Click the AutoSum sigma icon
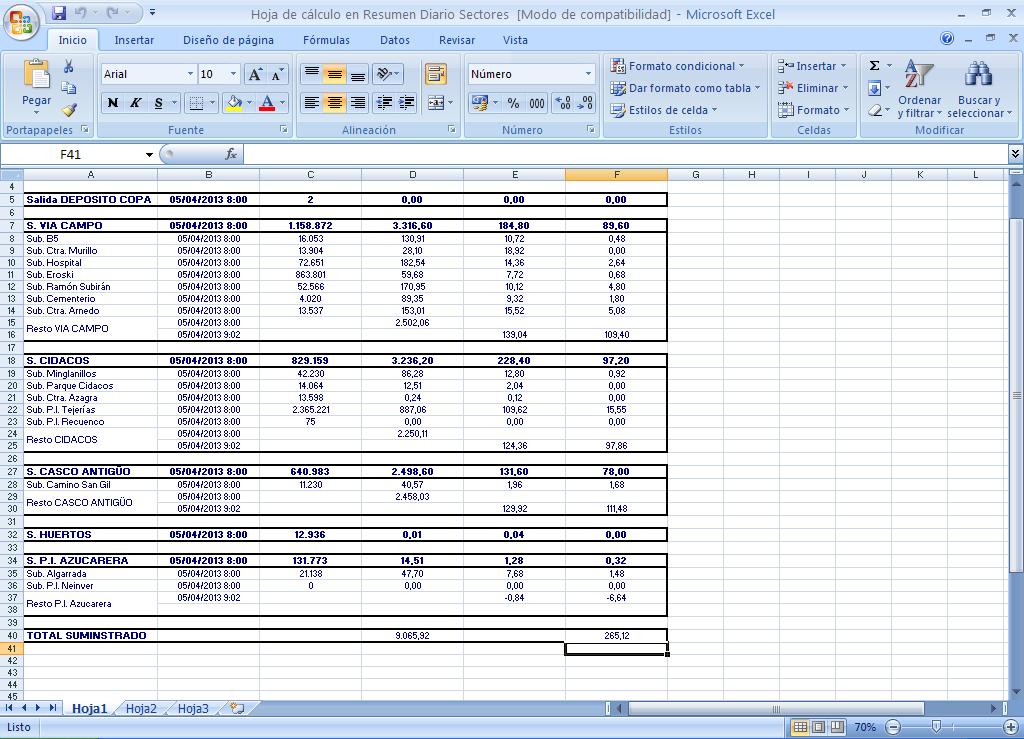Image resolution: width=1024 pixels, height=739 pixels. click(874, 66)
